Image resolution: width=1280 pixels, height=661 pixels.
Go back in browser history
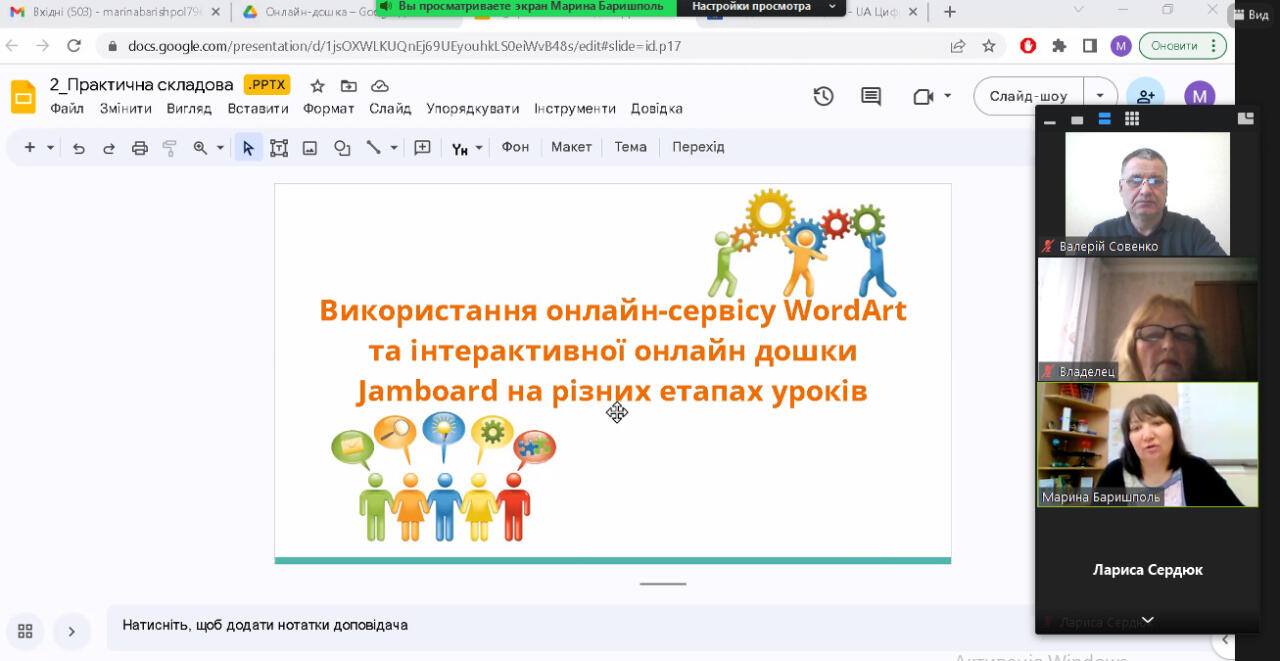tap(13, 46)
